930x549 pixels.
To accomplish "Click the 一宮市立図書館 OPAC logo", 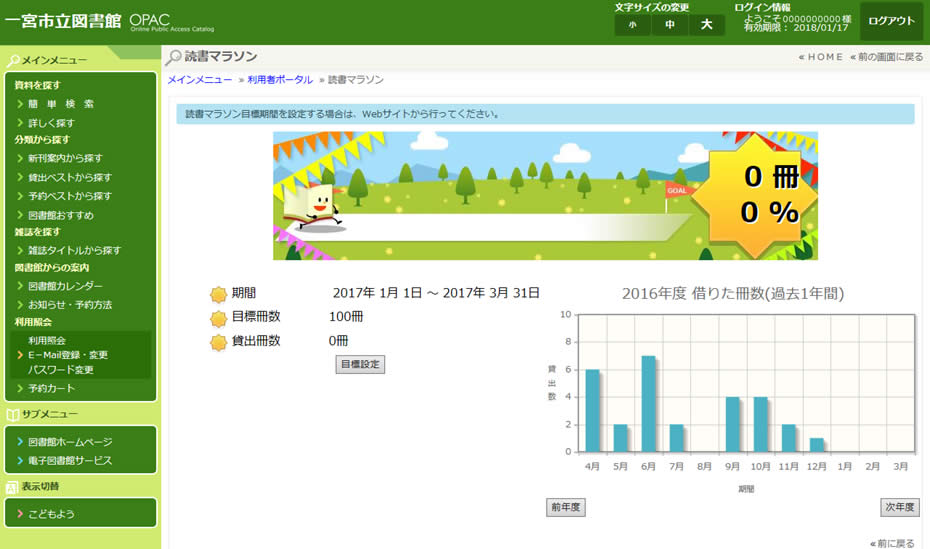I will coord(100,21).
